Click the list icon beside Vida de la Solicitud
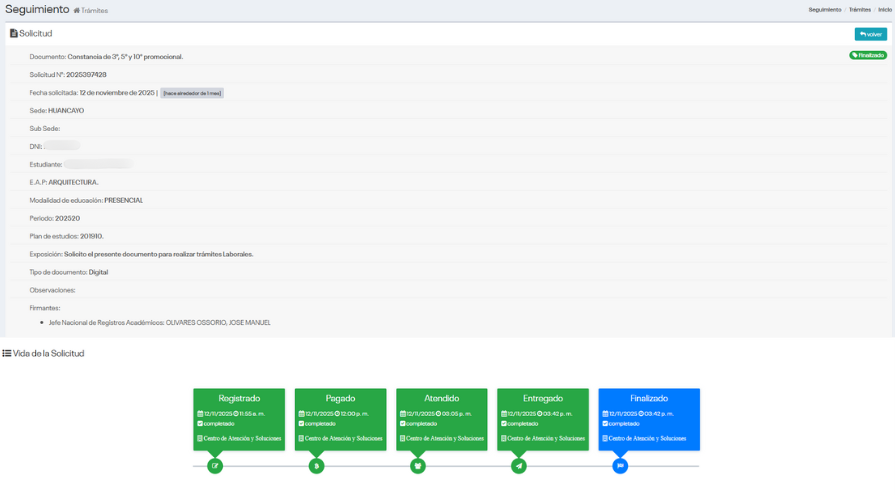895x495 pixels. click(x=7, y=353)
